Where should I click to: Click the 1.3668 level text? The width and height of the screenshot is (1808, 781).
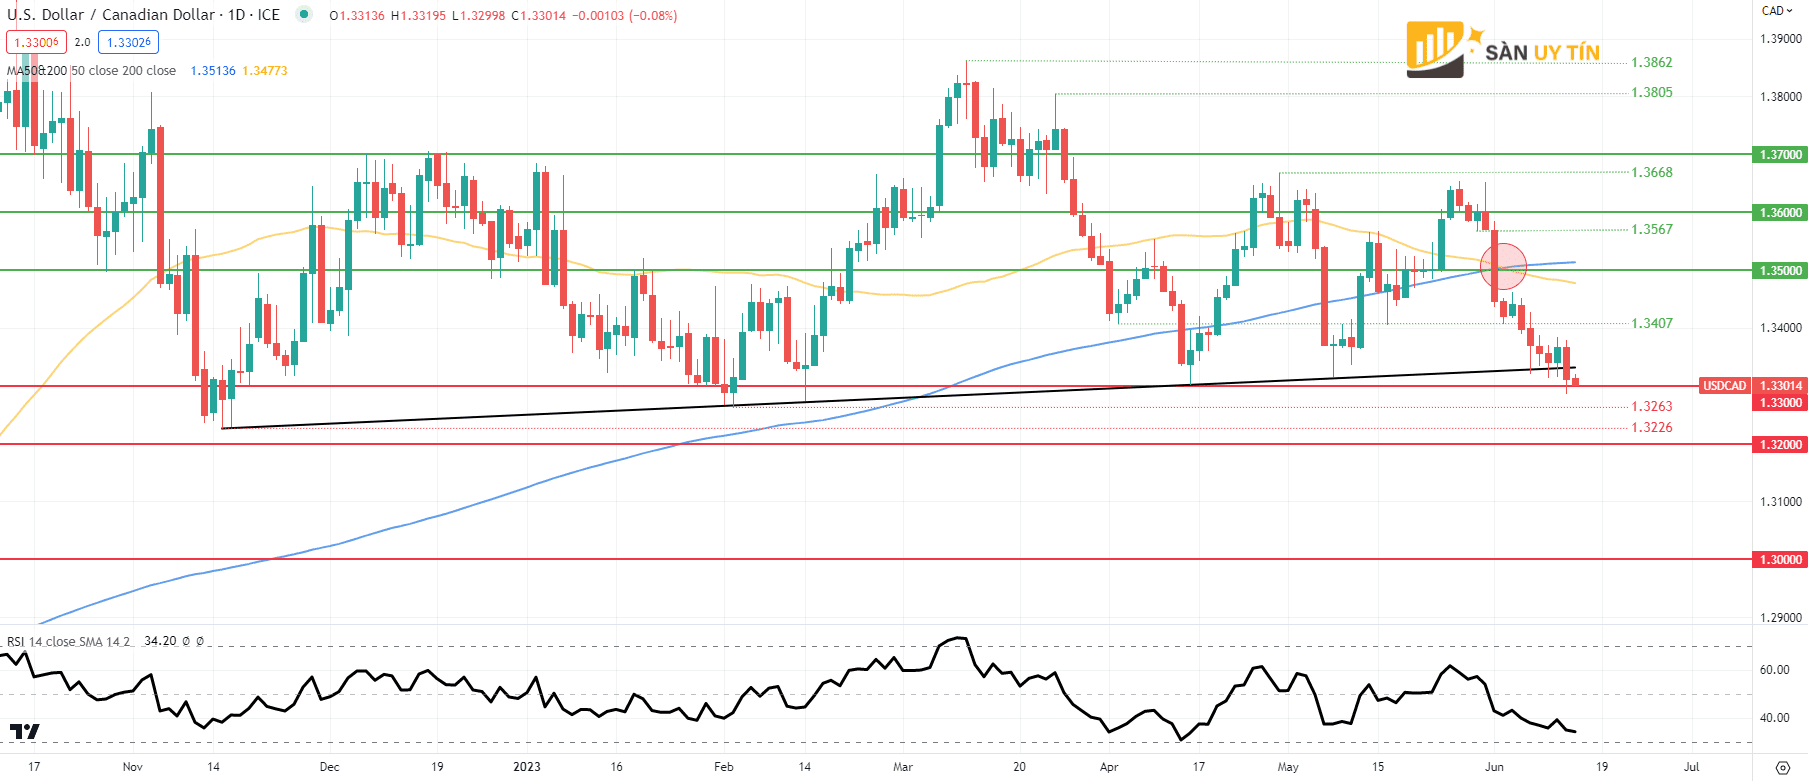1652,172
